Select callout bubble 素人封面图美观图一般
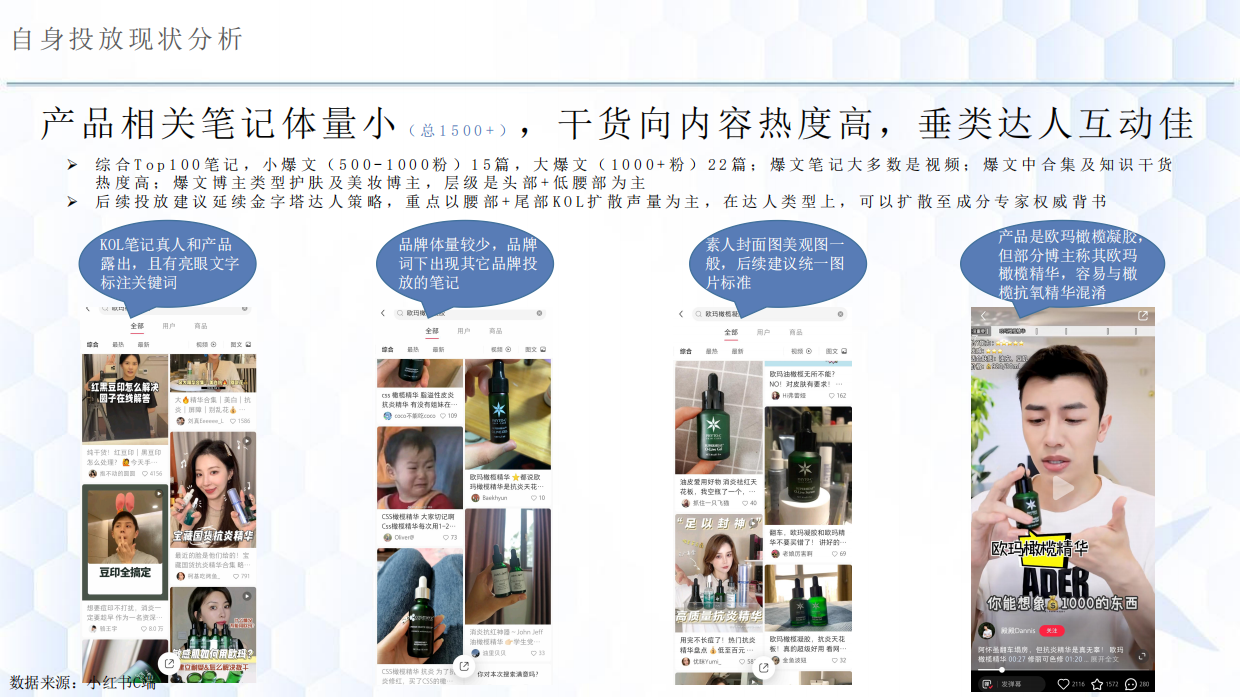 pyautogui.click(x=776, y=262)
